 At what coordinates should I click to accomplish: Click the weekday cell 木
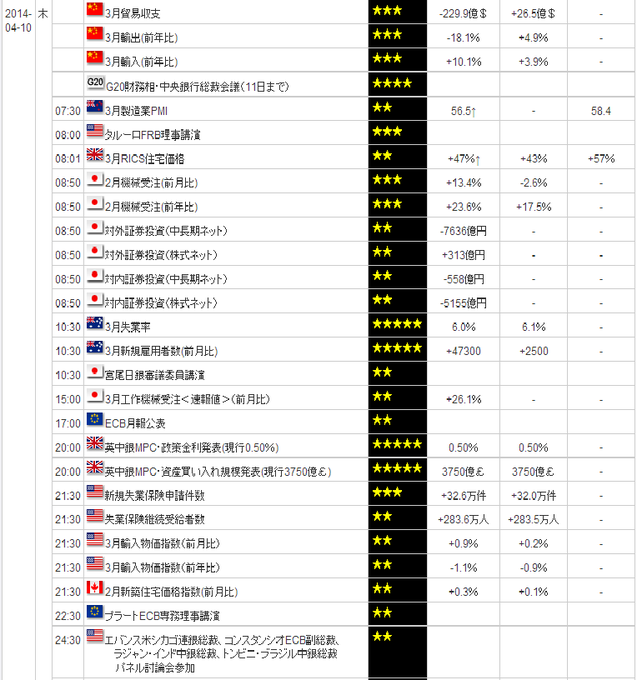pos(42,14)
